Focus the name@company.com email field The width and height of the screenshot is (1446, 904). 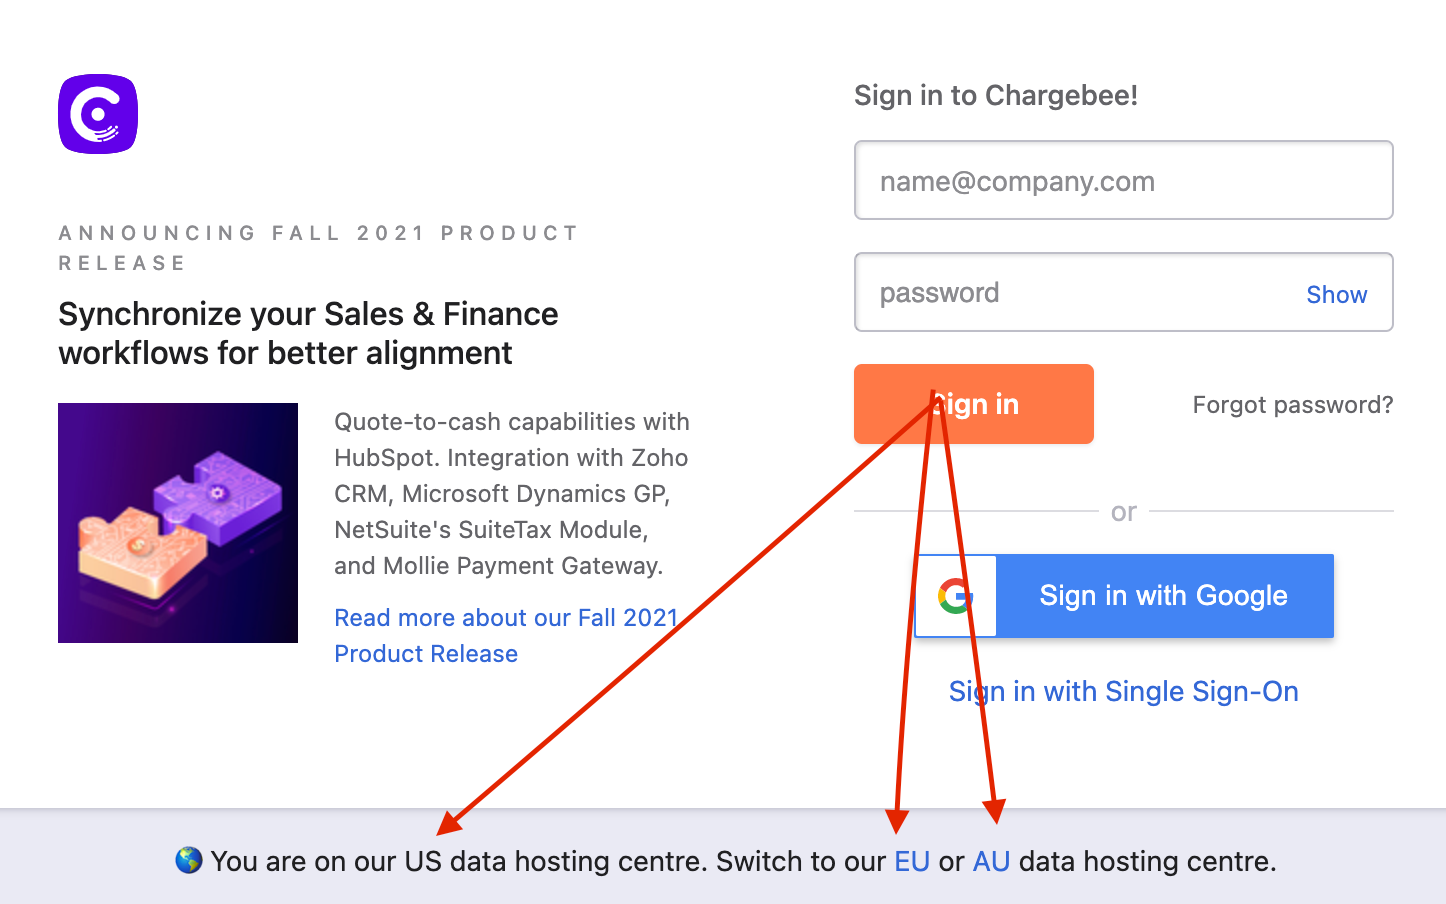coord(1123,181)
